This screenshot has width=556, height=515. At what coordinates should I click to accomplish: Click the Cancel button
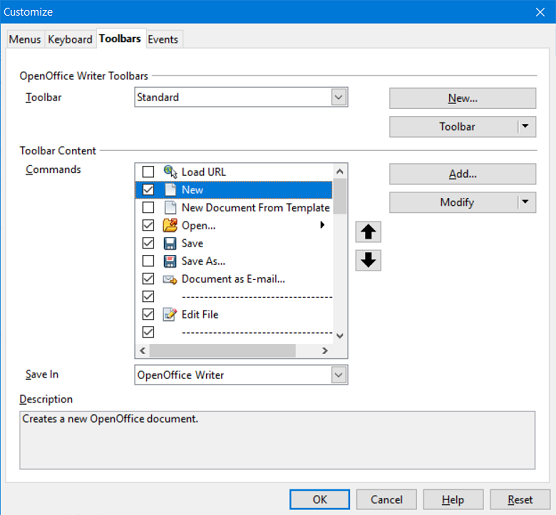[386, 499]
